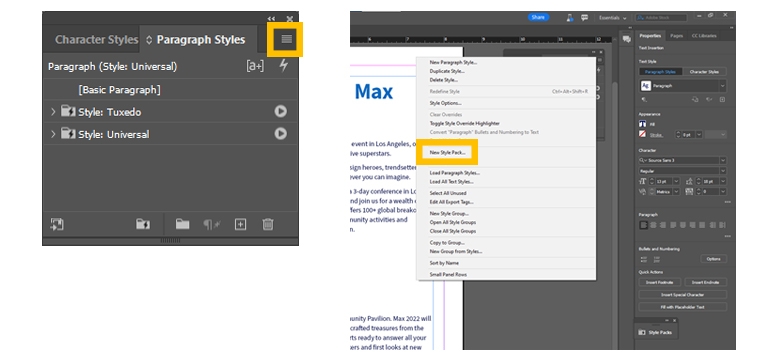Toggle Paragraph Styles in Text Style section

(660, 72)
